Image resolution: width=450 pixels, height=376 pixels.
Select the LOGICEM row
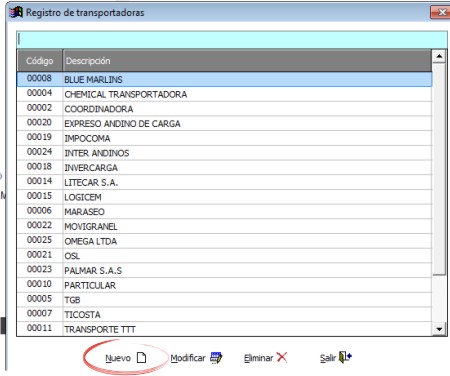(x=224, y=197)
